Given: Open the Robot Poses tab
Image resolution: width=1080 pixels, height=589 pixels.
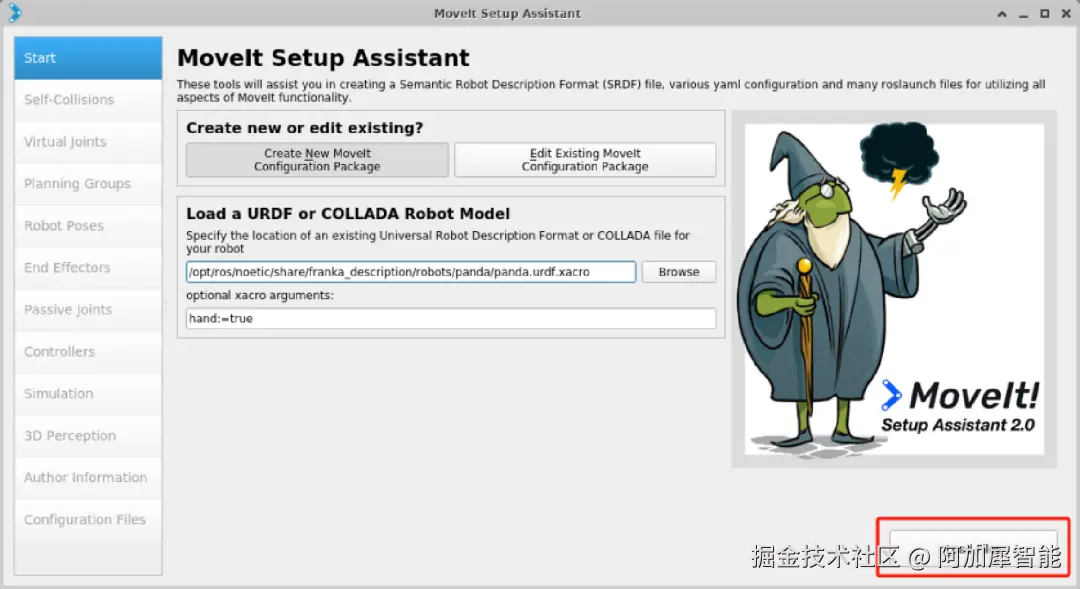Looking at the screenshot, I should point(88,226).
